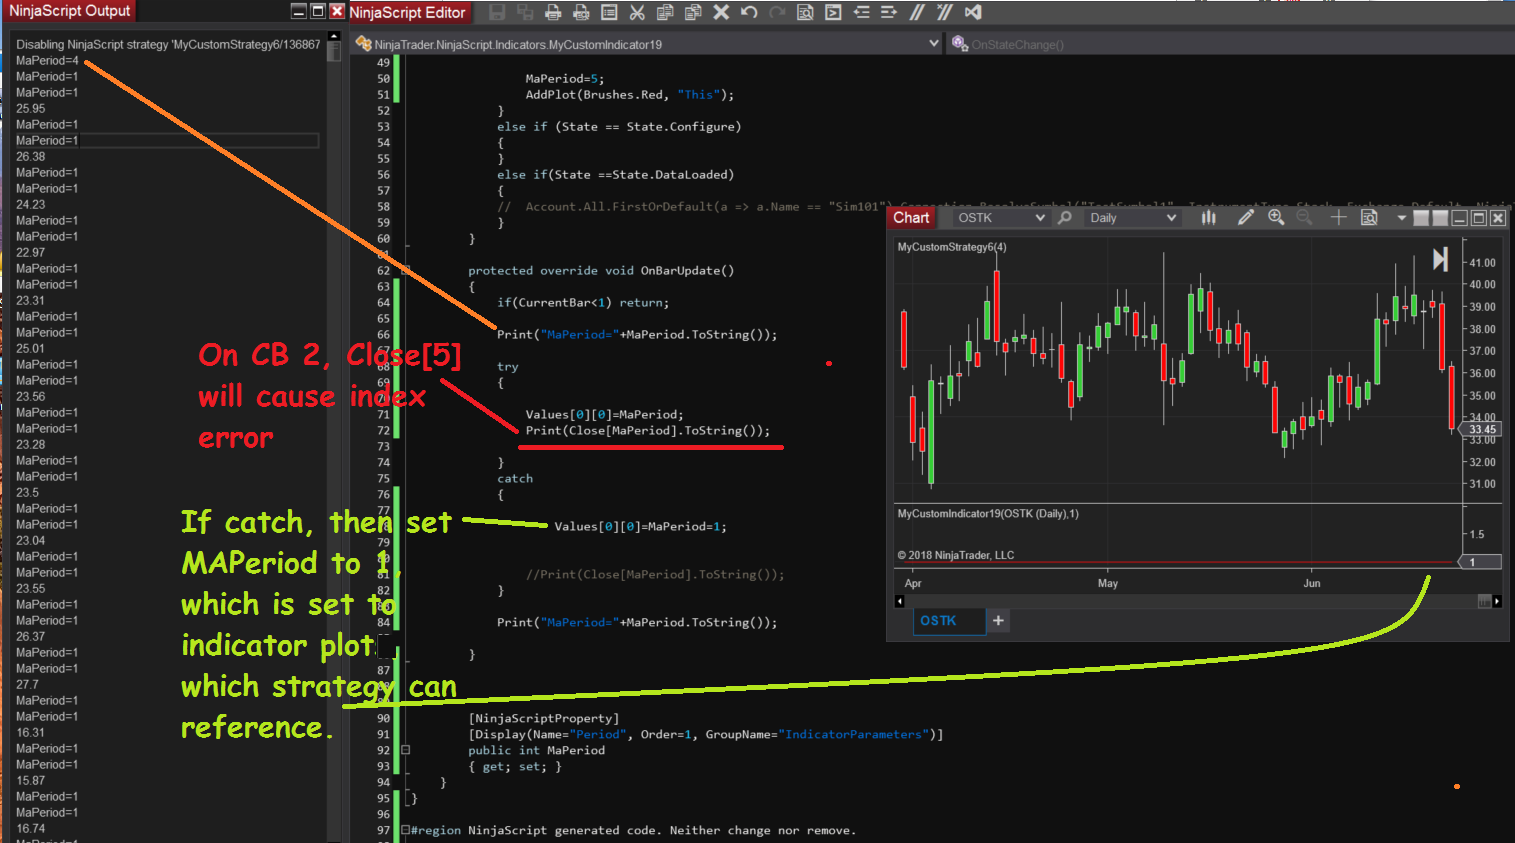Select the drawing tools pencil in Chart toolbar

pyautogui.click(x=1246, y=217)
